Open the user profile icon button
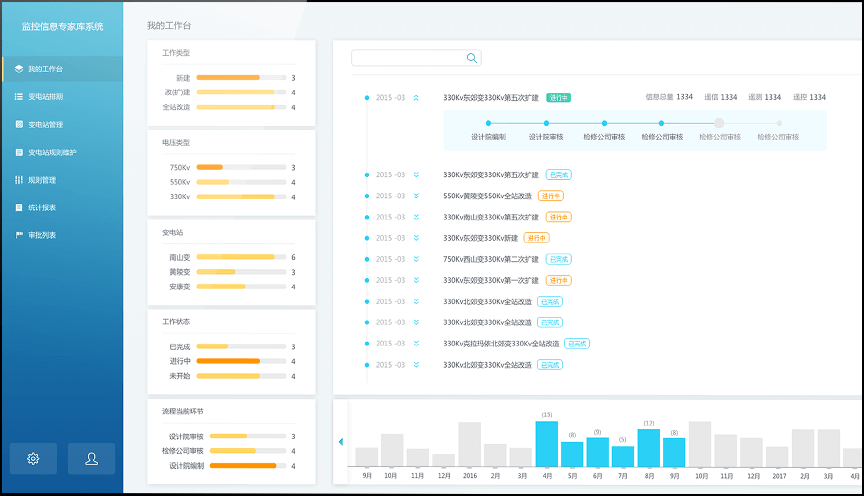This screenshot has width=864, height=496. pyautogui.click(x=91, y=458)
